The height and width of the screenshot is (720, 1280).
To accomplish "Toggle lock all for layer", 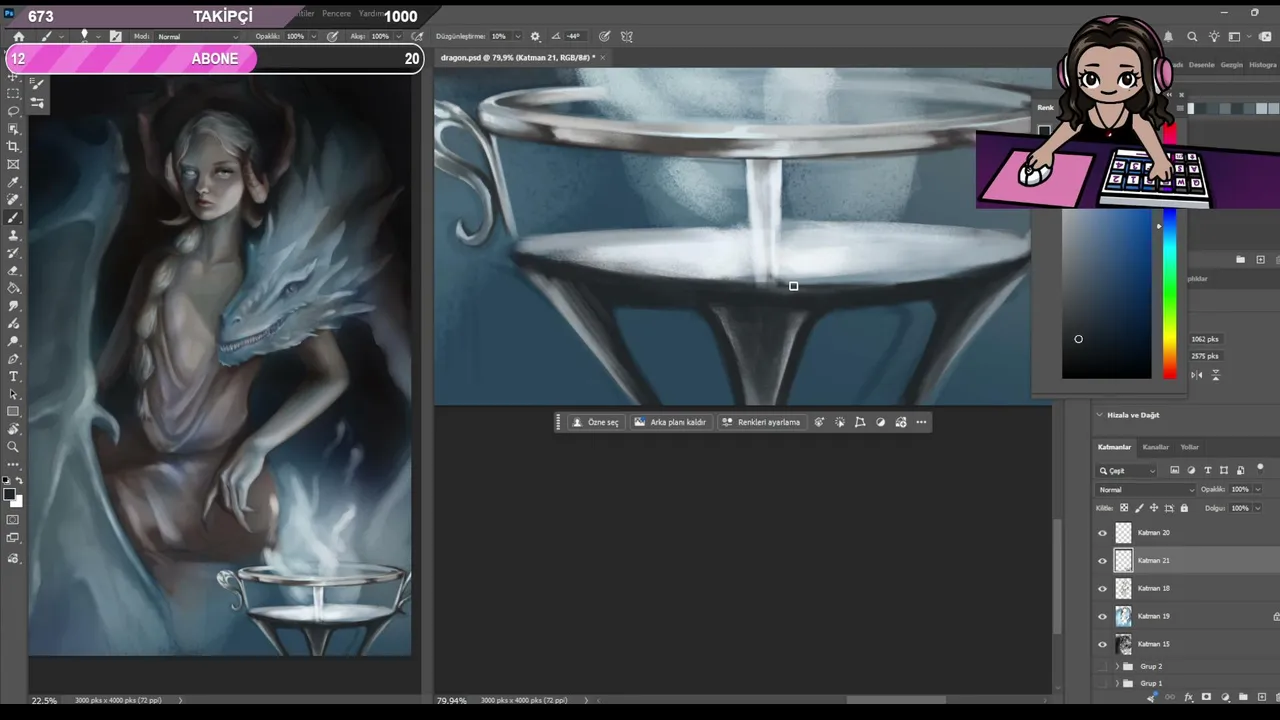I will click(x=1184, y=508).
